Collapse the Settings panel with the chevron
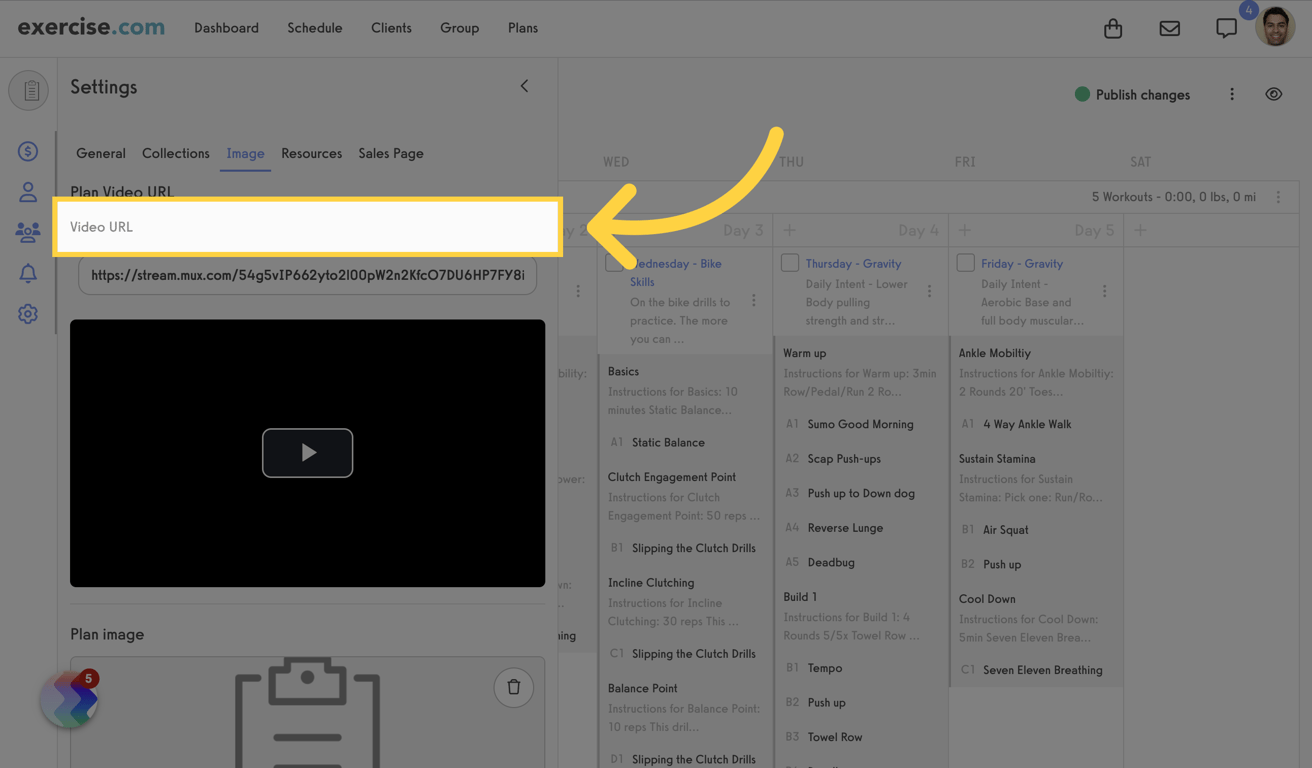1312x768 pixels. pyautogui.click(x=524, y=86)
